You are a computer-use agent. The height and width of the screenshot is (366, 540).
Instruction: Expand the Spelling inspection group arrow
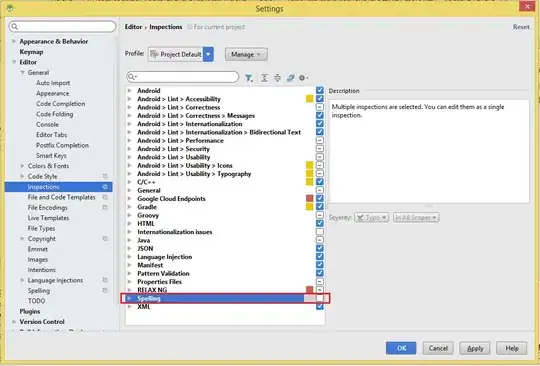(x=129, y=298)
